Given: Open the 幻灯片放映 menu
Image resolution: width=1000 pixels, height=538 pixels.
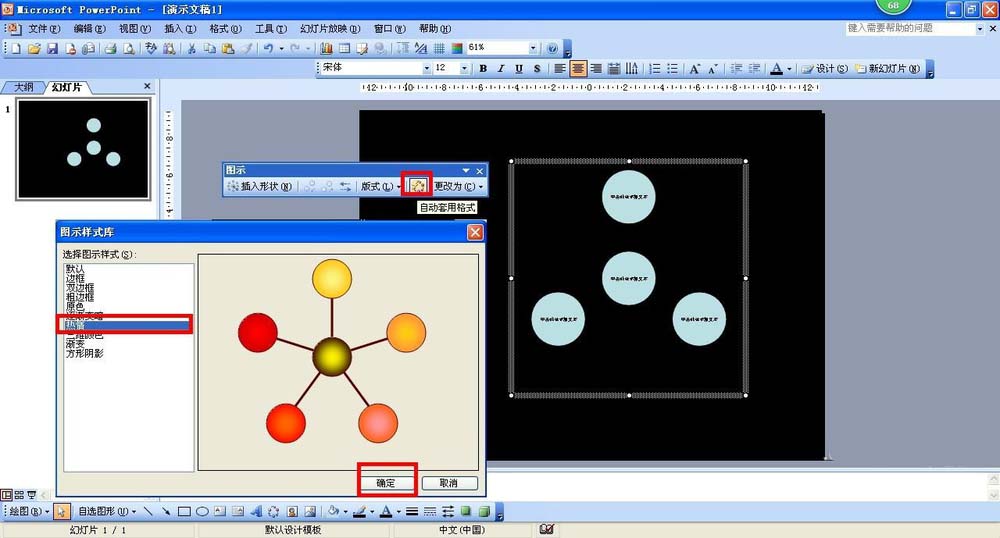Looking at the screenshot, I should point(330,29).
